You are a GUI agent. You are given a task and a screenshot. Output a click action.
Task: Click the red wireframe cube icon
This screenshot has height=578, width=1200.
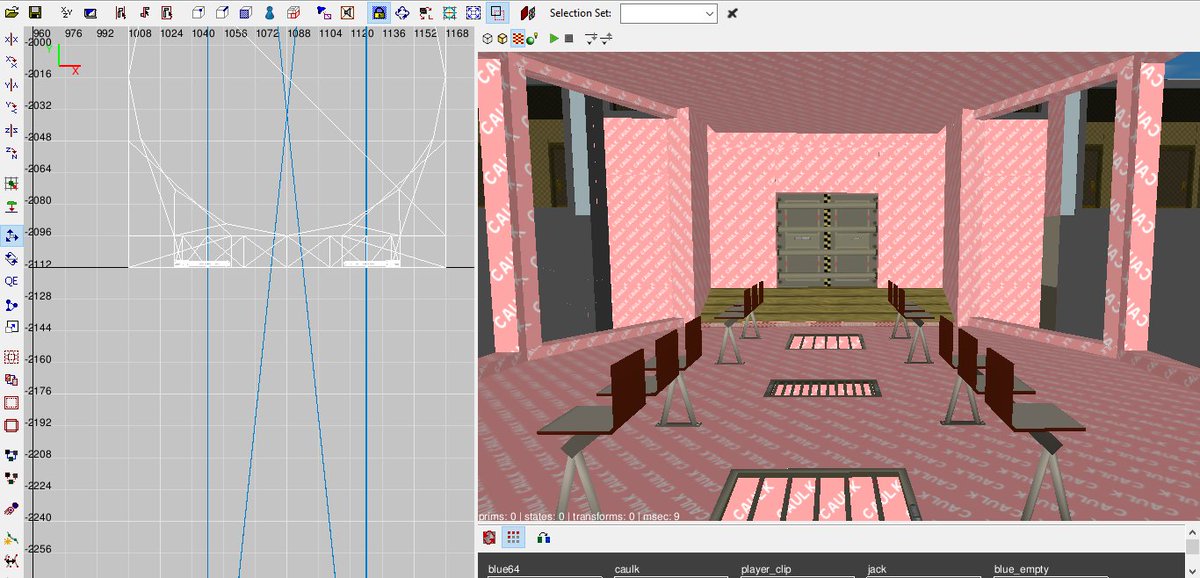tap(294, 13)
